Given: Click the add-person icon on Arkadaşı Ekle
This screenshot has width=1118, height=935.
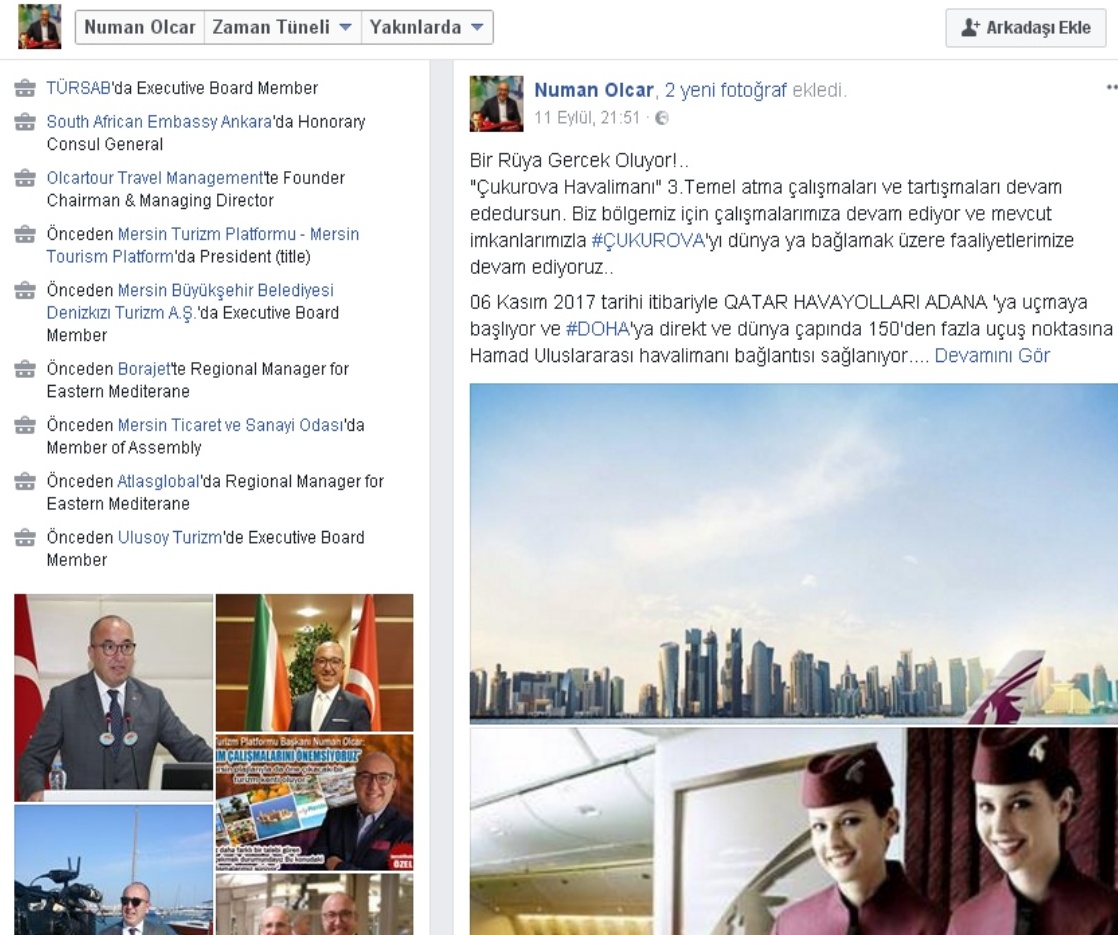Looking at the screenshot, I should pos(970,28).
